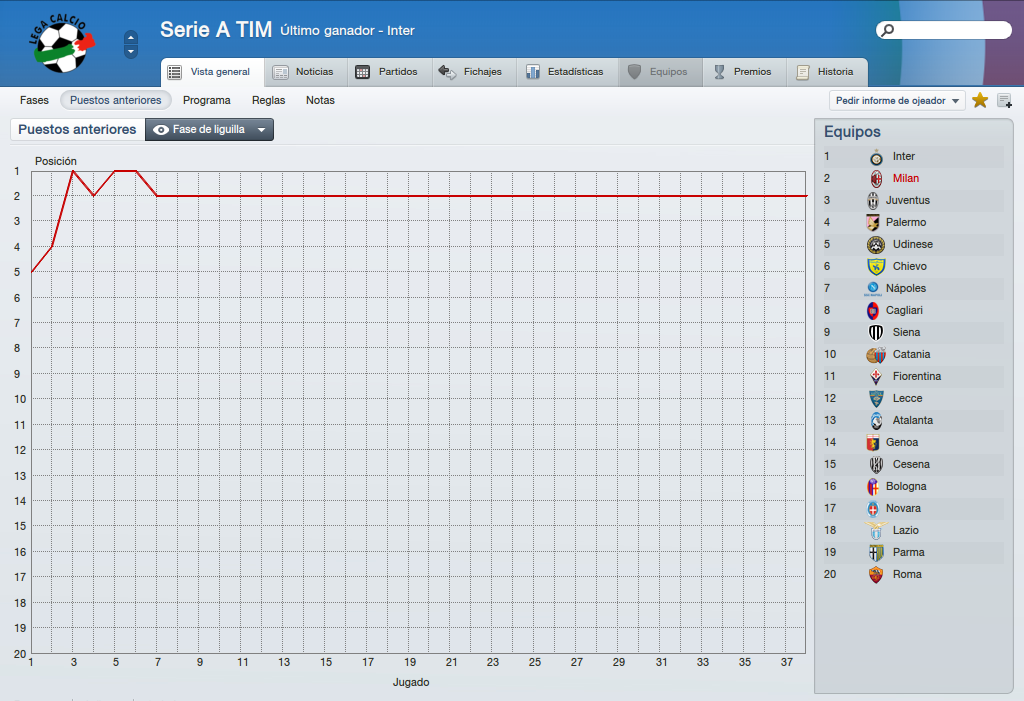Click the Cesena club badge
This screenshot has height=701, width=1024.
pyautogui.click(x=876, y=465)
